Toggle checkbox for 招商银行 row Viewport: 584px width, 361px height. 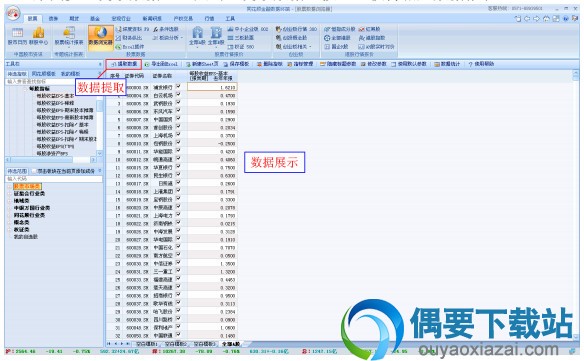coord(178,295)
